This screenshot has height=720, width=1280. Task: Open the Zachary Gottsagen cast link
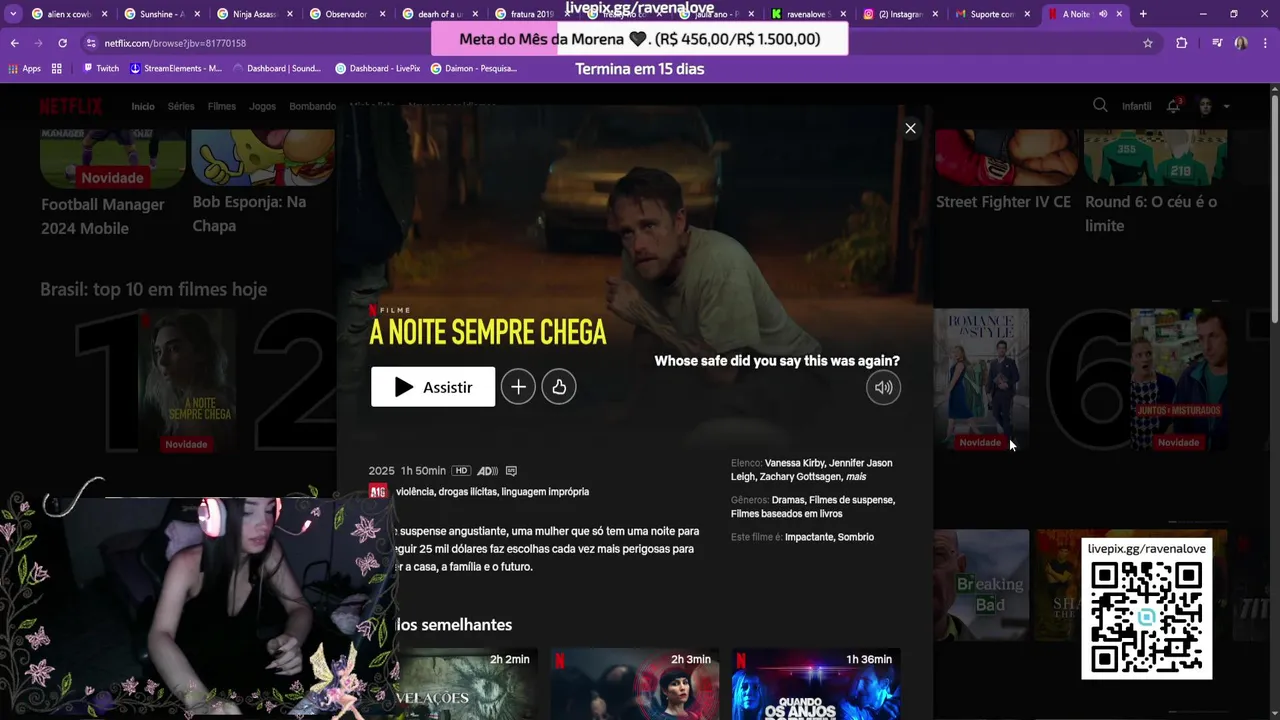click(801, 477)
